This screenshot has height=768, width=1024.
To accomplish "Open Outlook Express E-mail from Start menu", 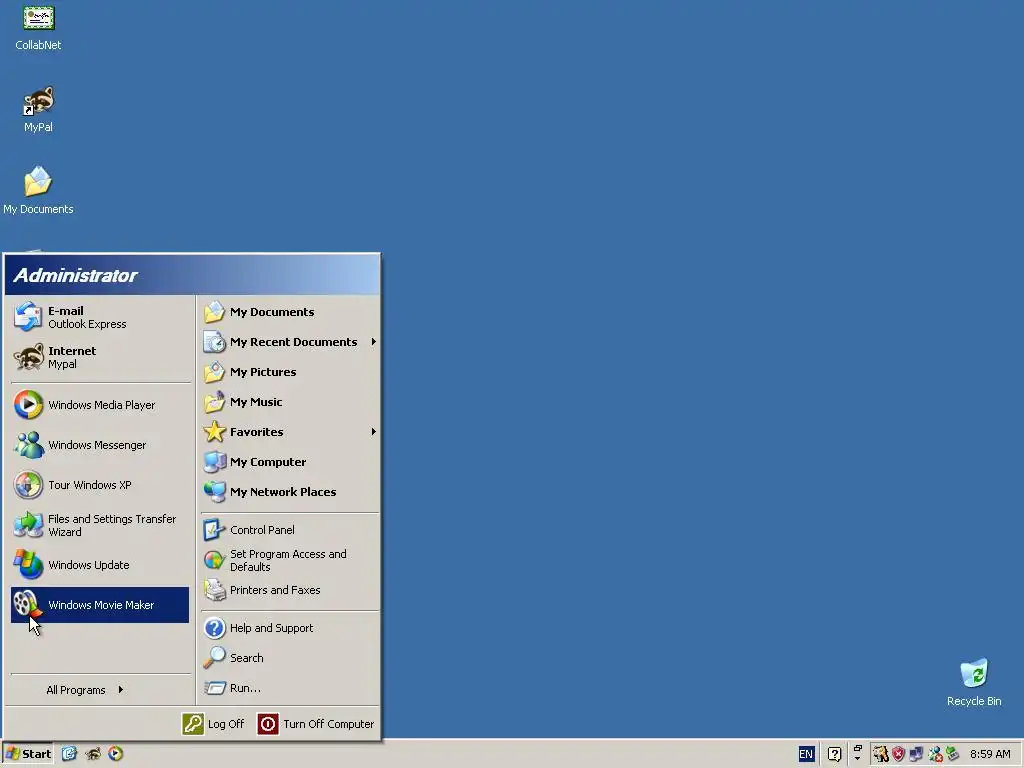I will (x=100, y=317).
